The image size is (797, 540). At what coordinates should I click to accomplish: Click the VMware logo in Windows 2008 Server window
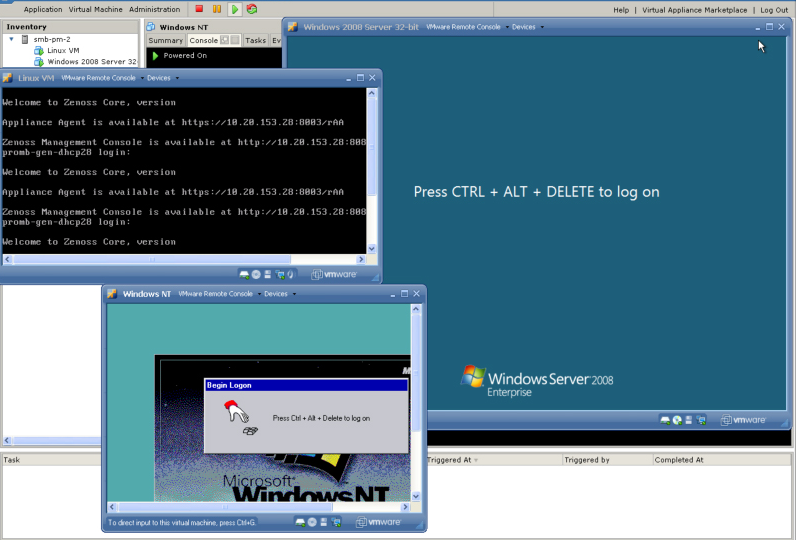[744, 420]
